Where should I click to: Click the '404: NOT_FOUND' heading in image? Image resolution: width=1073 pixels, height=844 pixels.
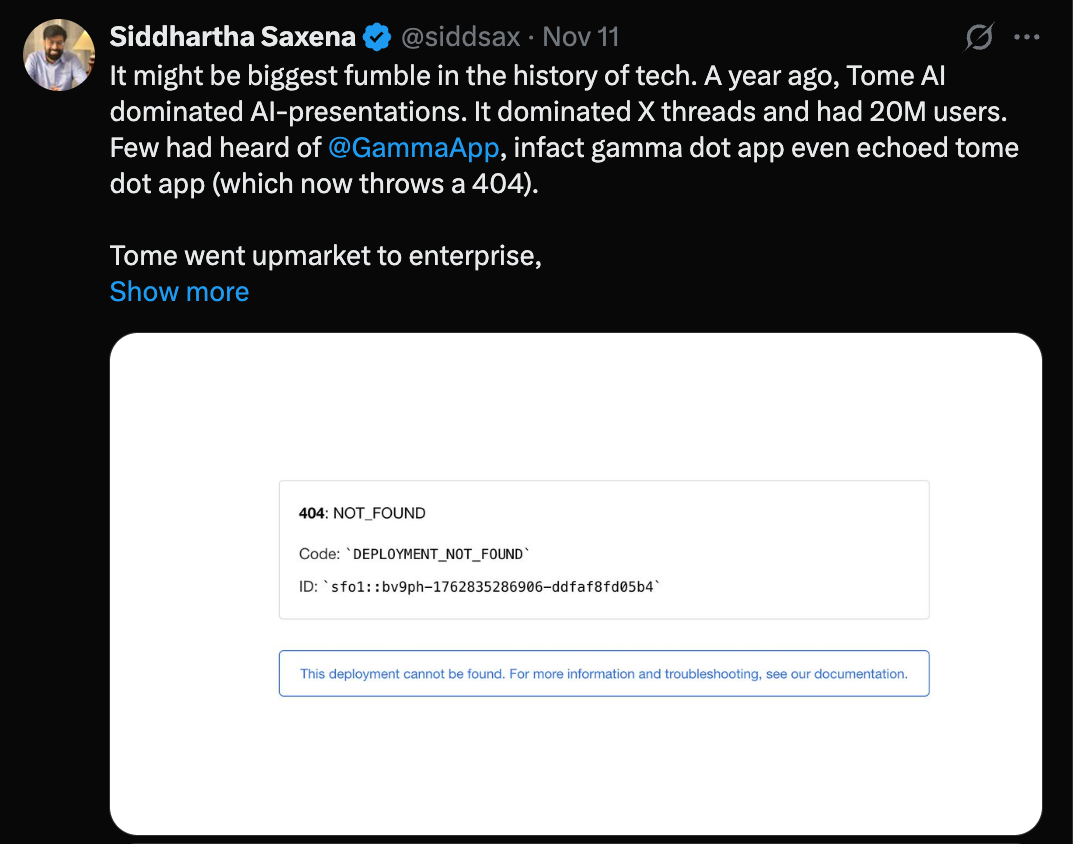(362, 513)
